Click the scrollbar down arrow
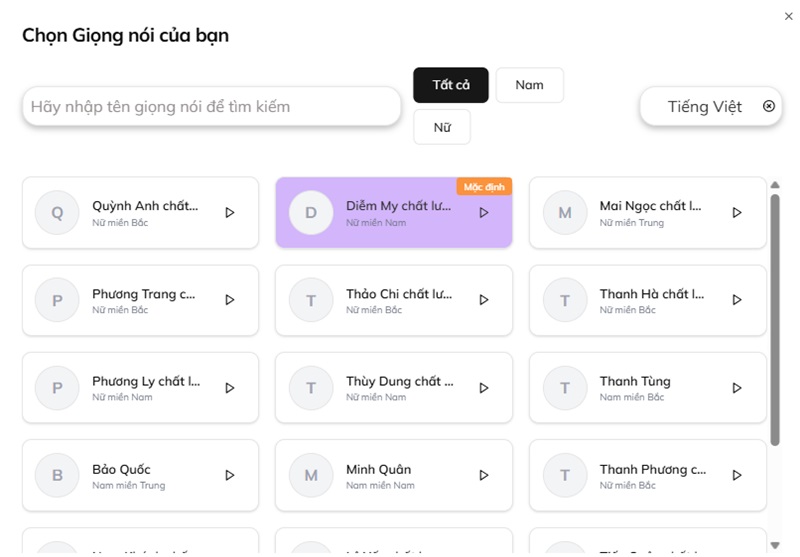This screenshot has height=557, width=800. [x=775, y=545]
